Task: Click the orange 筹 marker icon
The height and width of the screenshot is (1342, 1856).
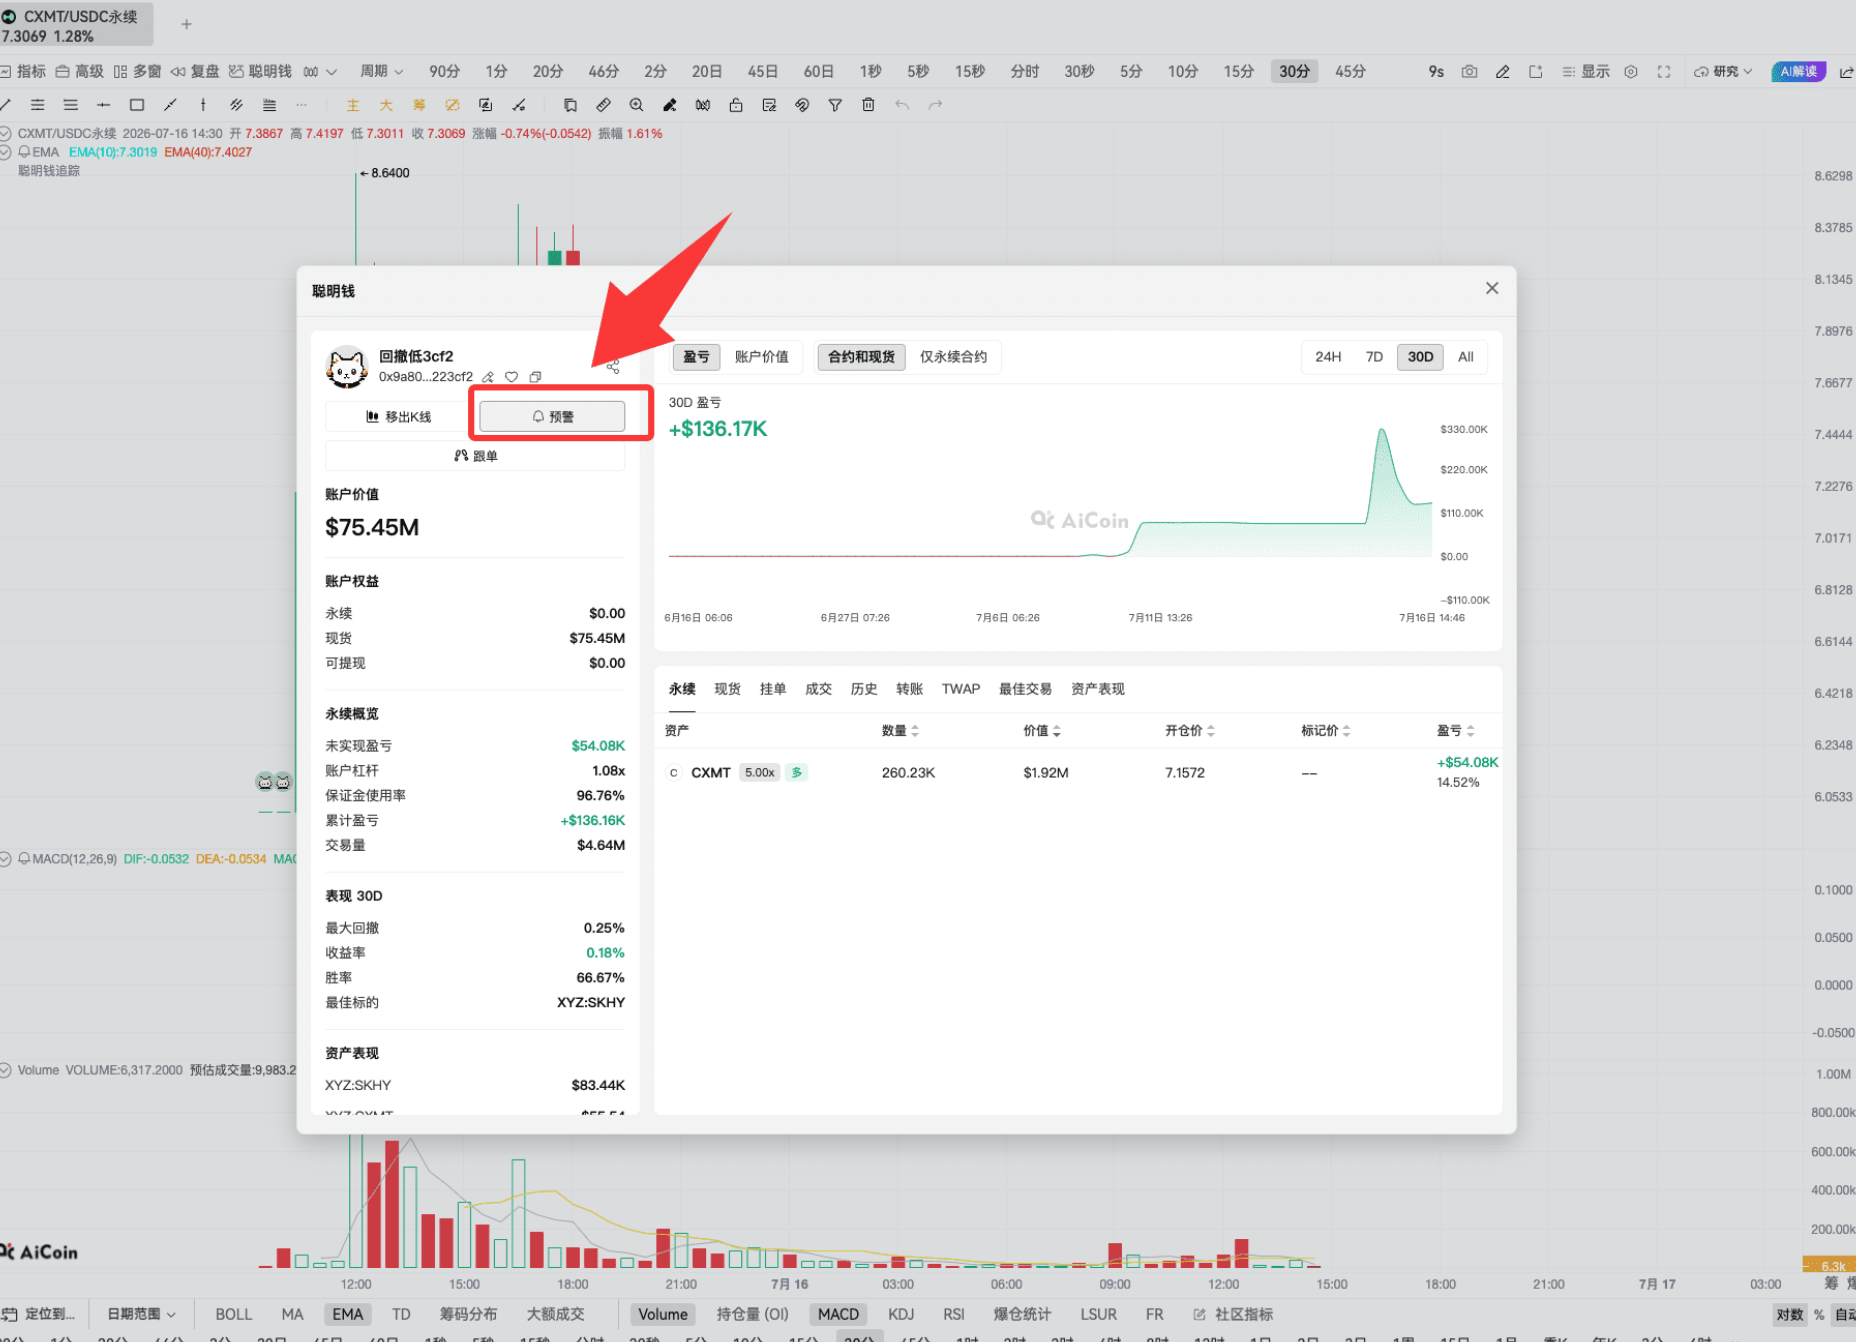Action: click(x=419, y=105)
